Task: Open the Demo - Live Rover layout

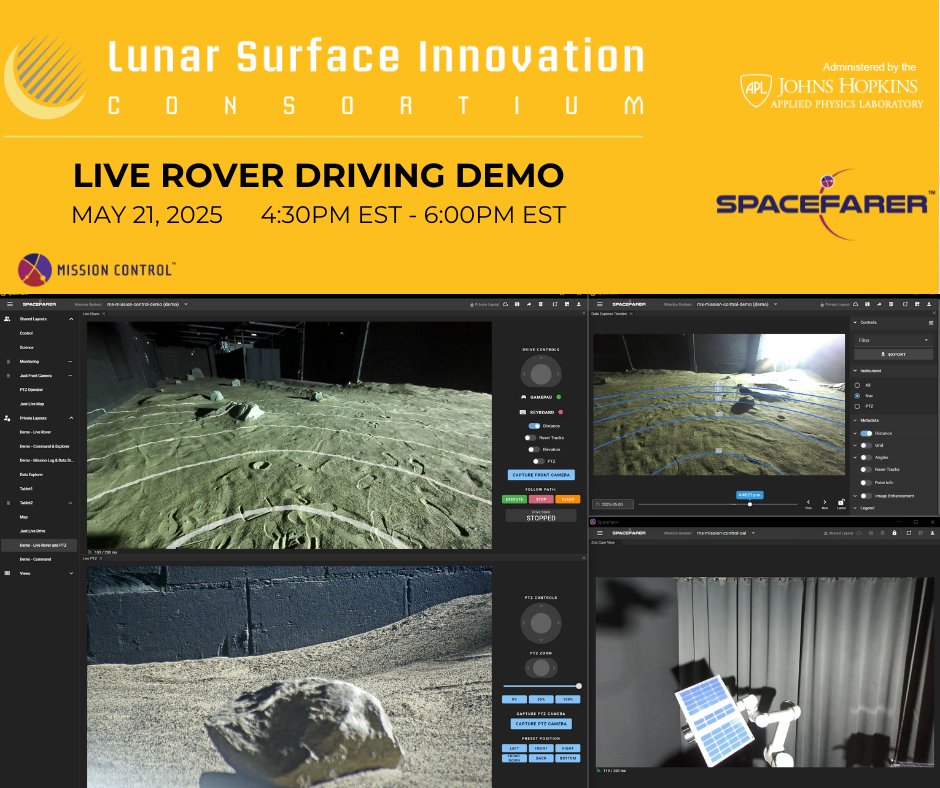Action: coord(35,432)
